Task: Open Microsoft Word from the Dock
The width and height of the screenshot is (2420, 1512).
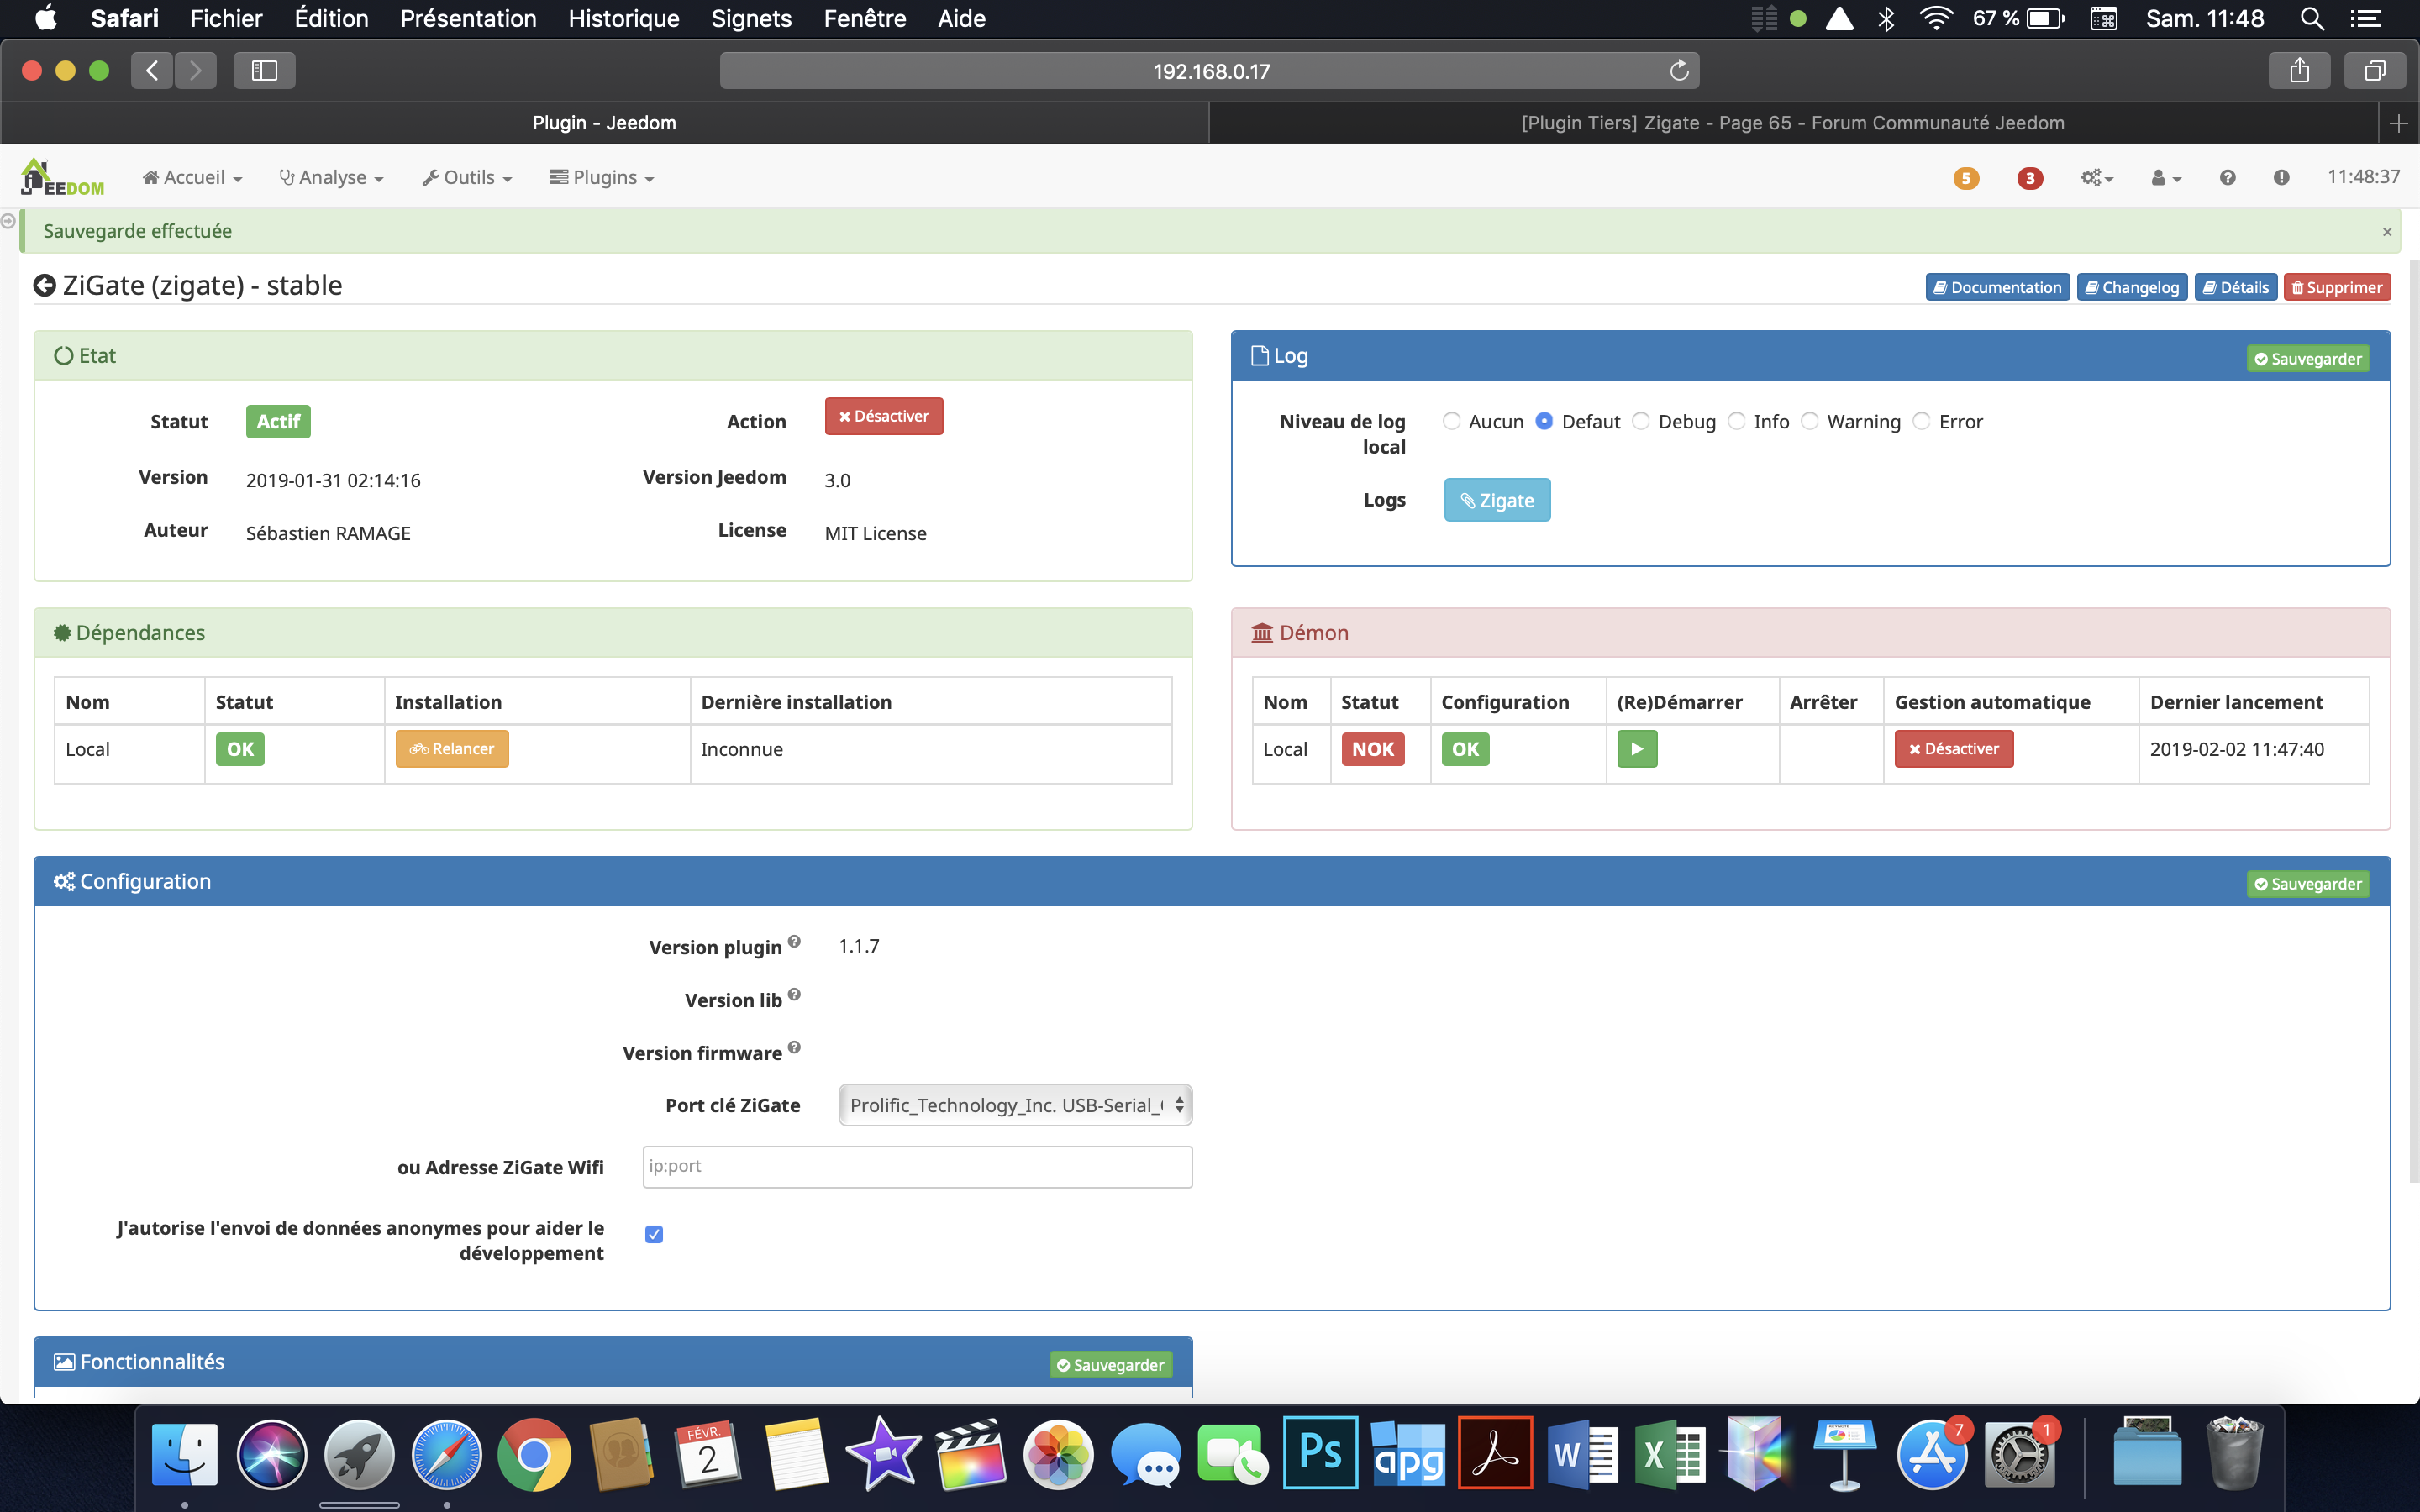Action: point(1582,1454)
